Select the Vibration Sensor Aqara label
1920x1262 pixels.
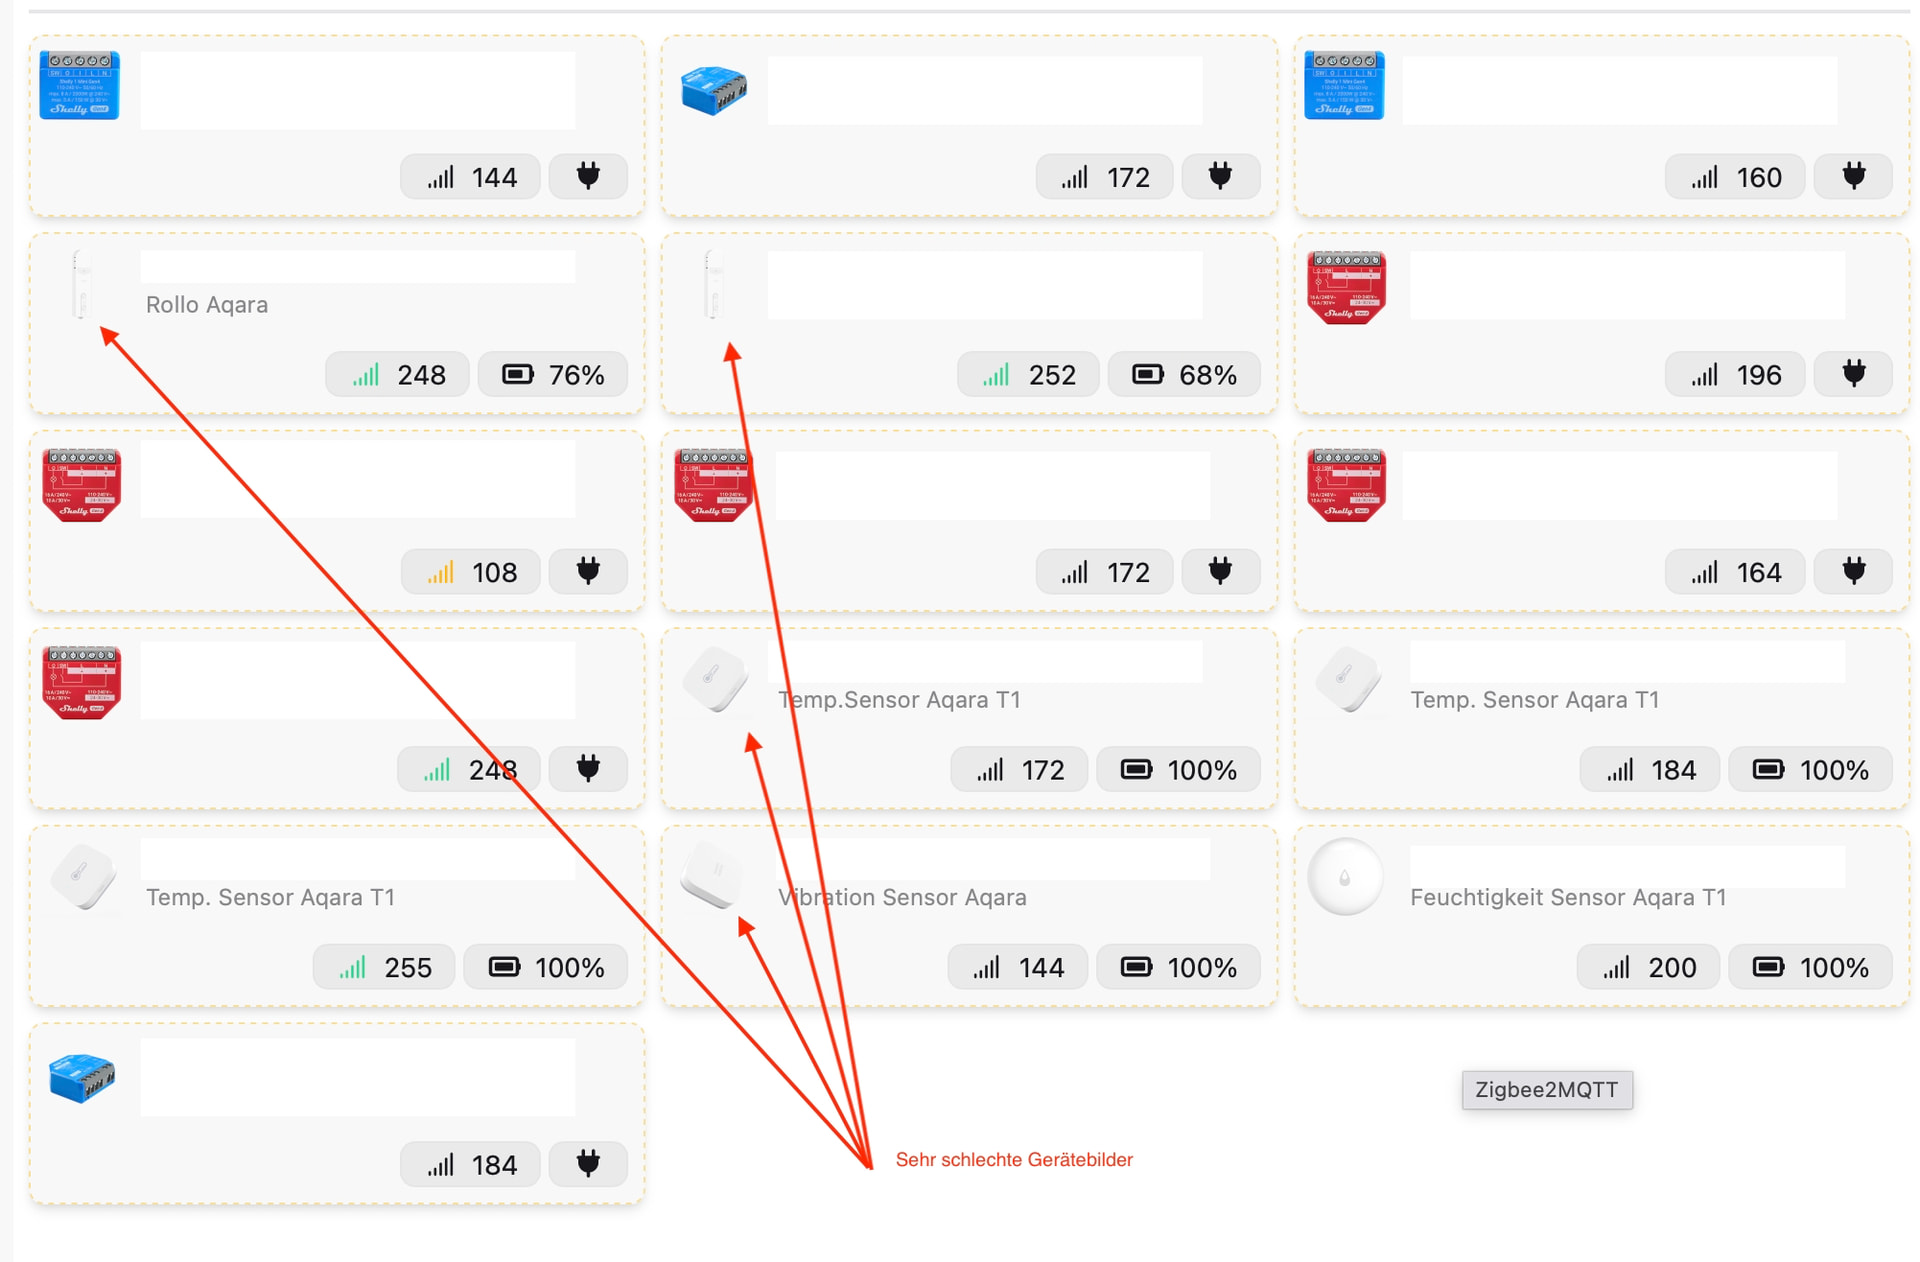click(x=902, y=897)
